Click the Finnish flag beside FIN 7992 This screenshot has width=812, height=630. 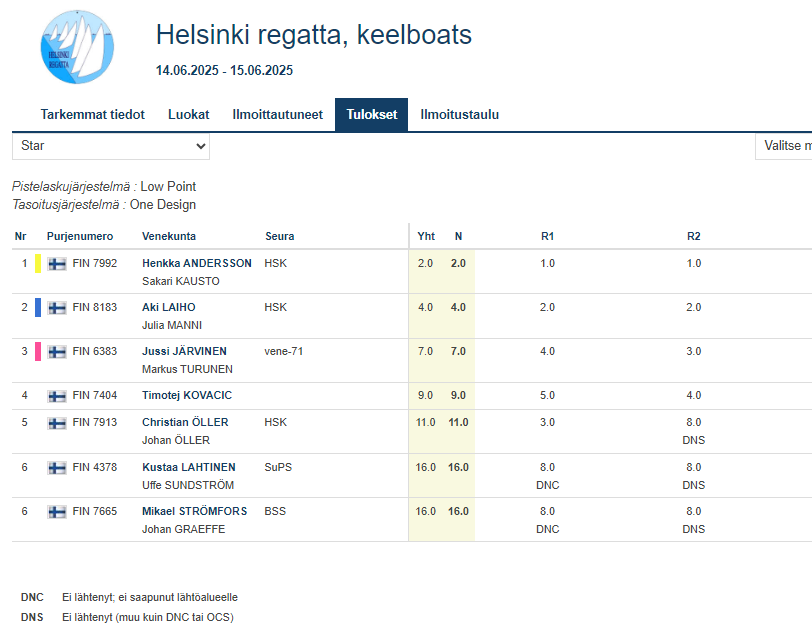click(x=57, y=264)
